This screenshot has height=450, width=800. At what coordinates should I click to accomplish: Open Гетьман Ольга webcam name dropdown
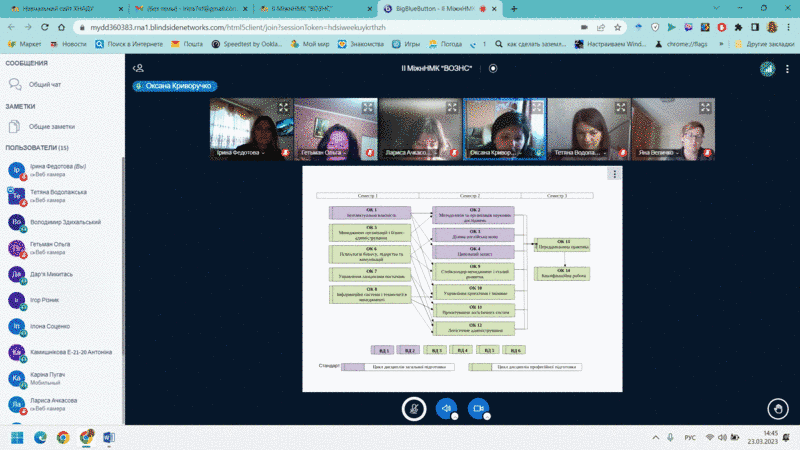tap(324, 153)
